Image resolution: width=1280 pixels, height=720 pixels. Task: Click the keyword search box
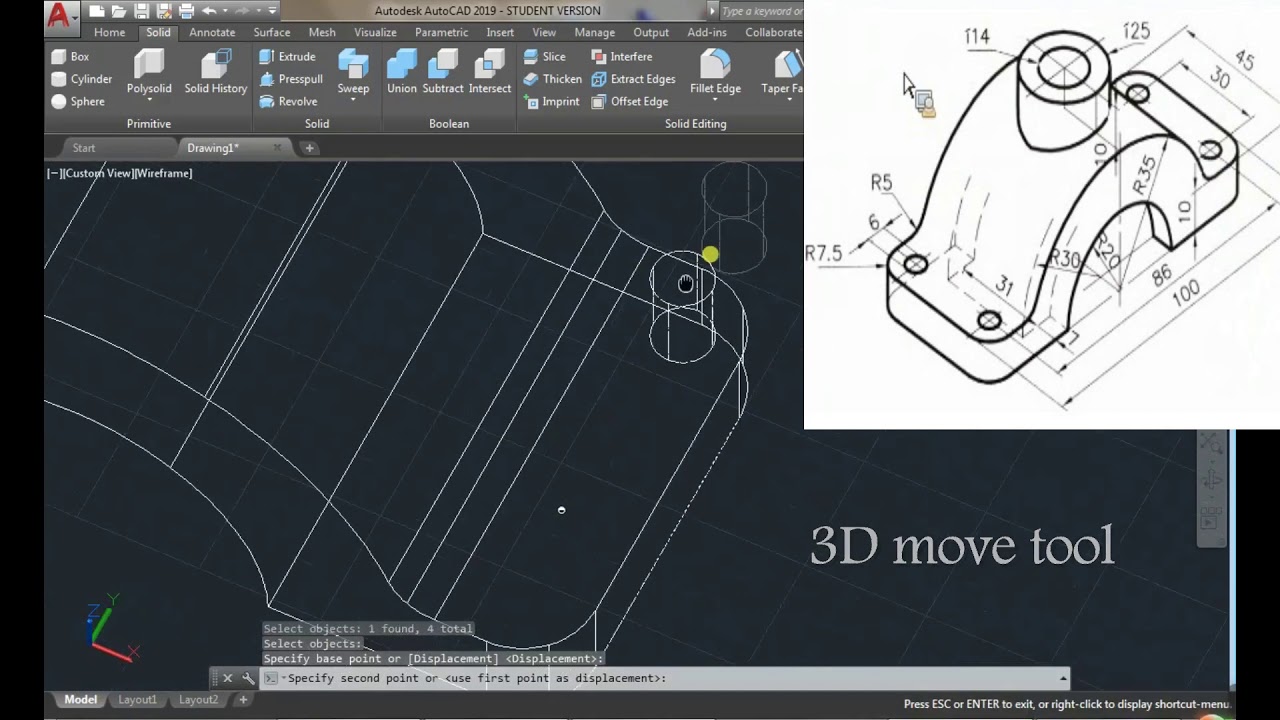point(762,11)
